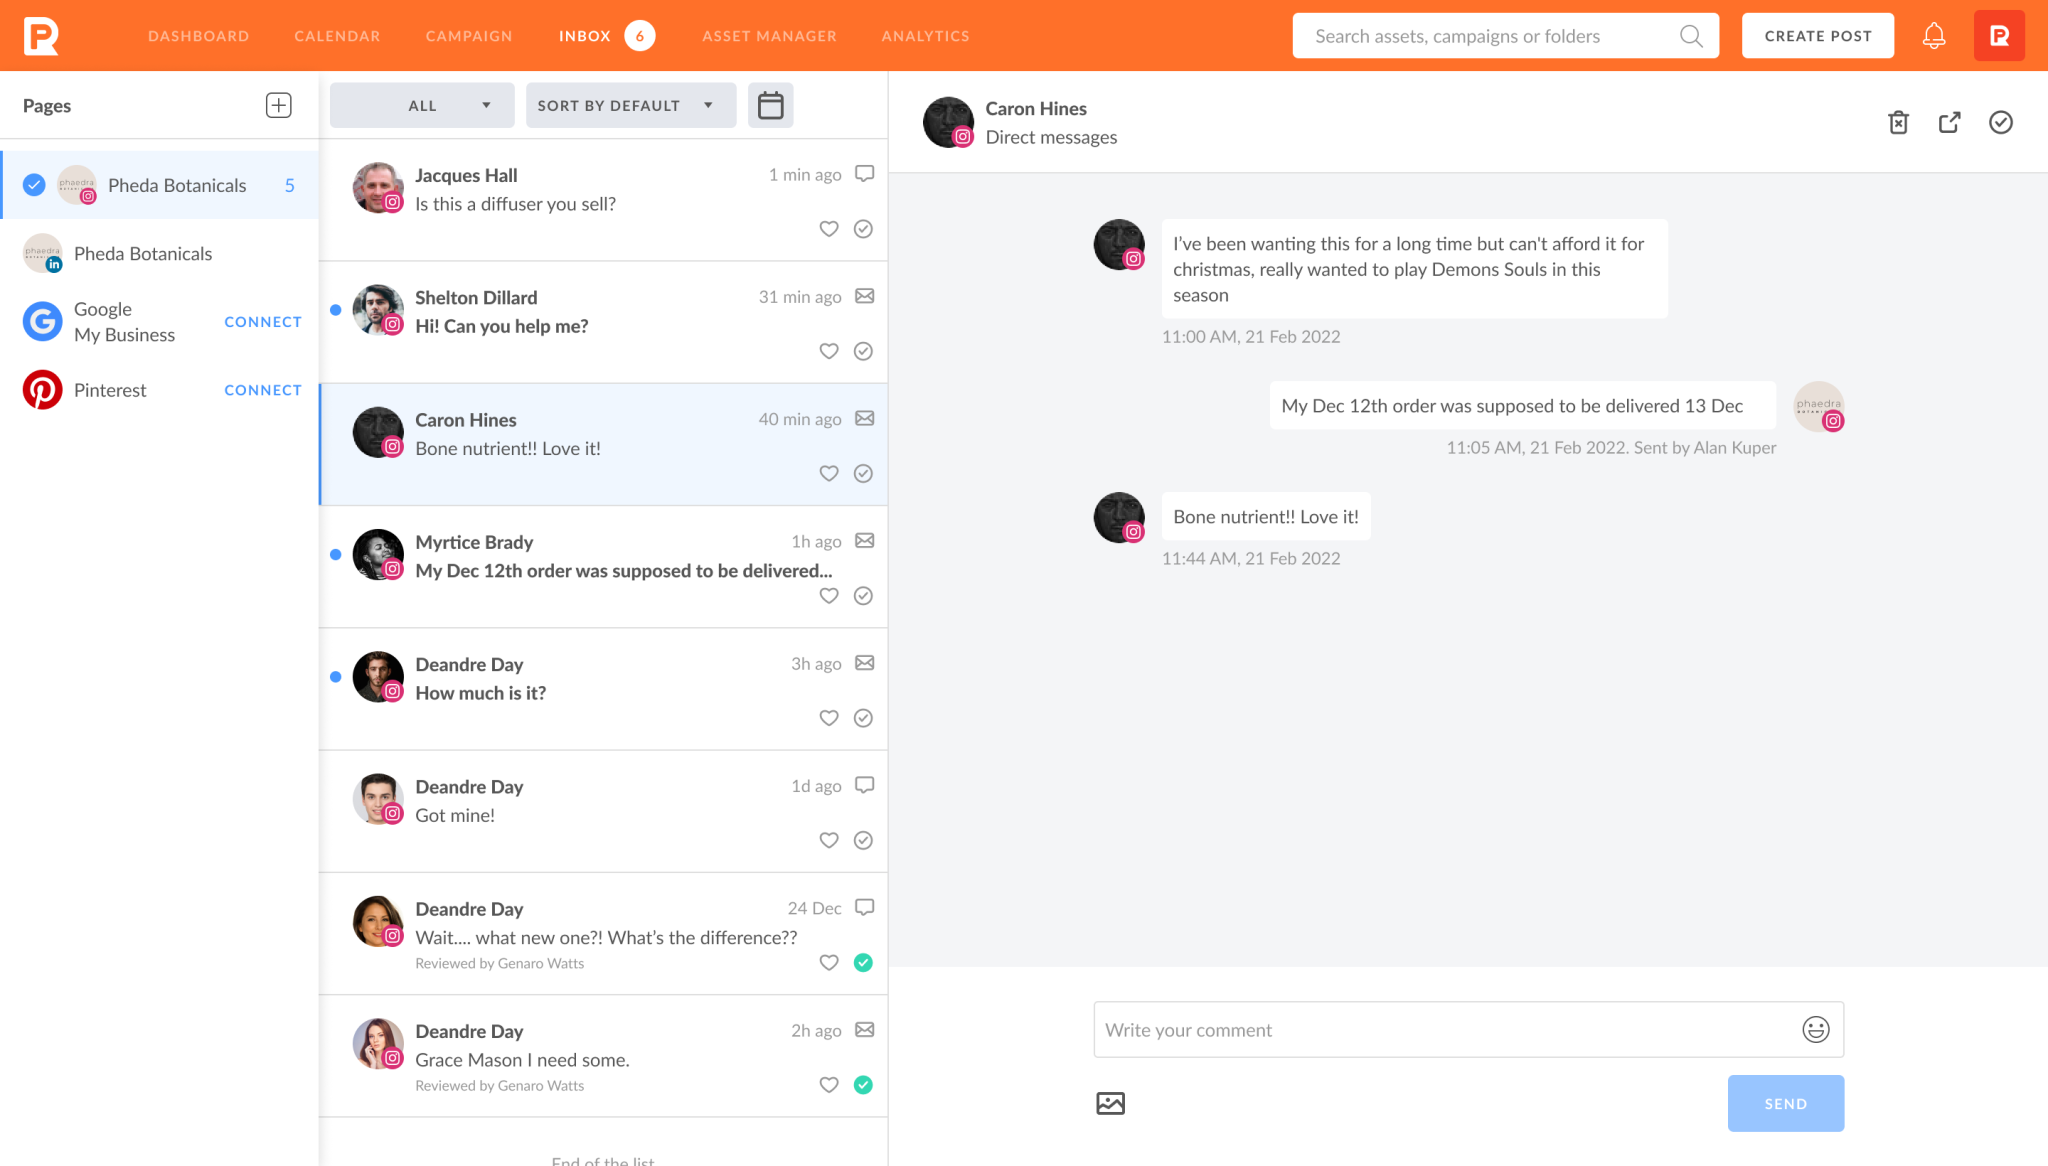Screen dimensions: 2048x1166
Task: Open the conversation in a new window
Action: pyautogui.click(x=1950, y=122)
